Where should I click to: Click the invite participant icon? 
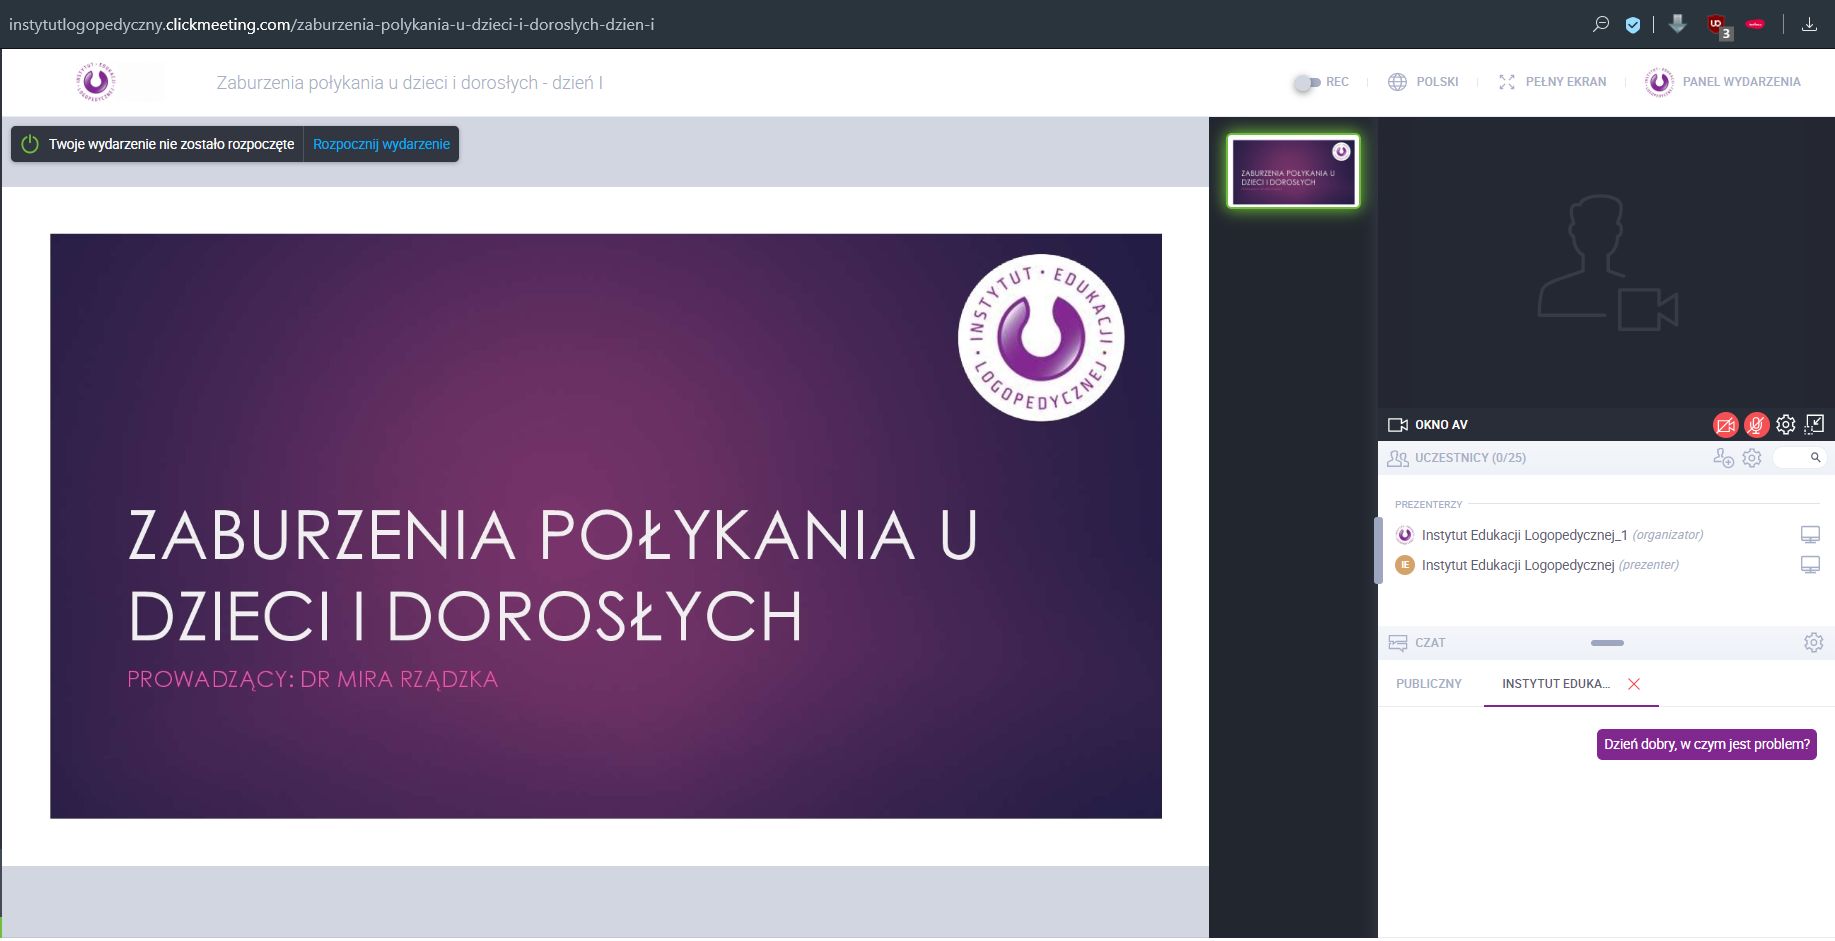click(x=1723, y=458)
